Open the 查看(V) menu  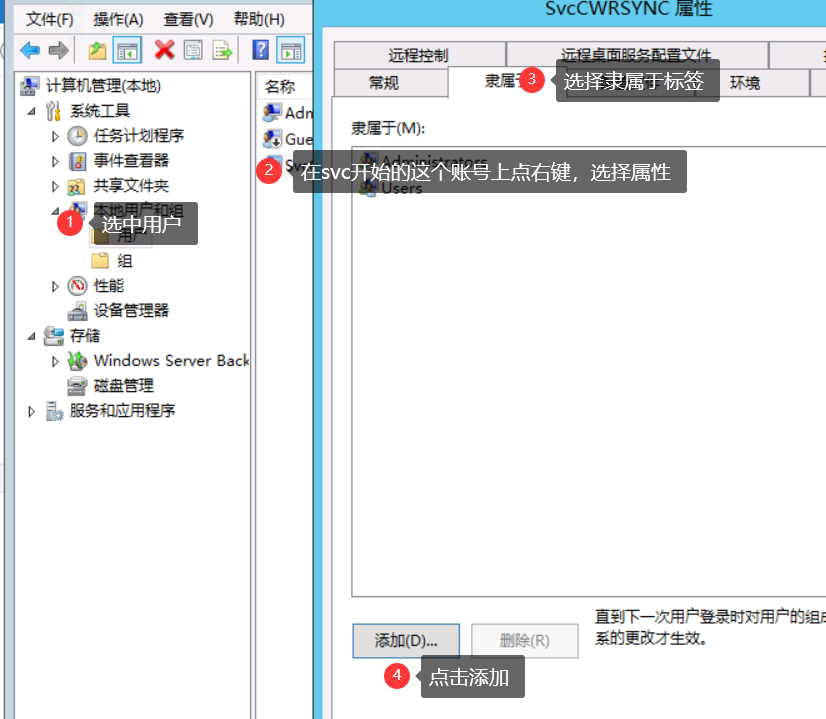(188, 19)
